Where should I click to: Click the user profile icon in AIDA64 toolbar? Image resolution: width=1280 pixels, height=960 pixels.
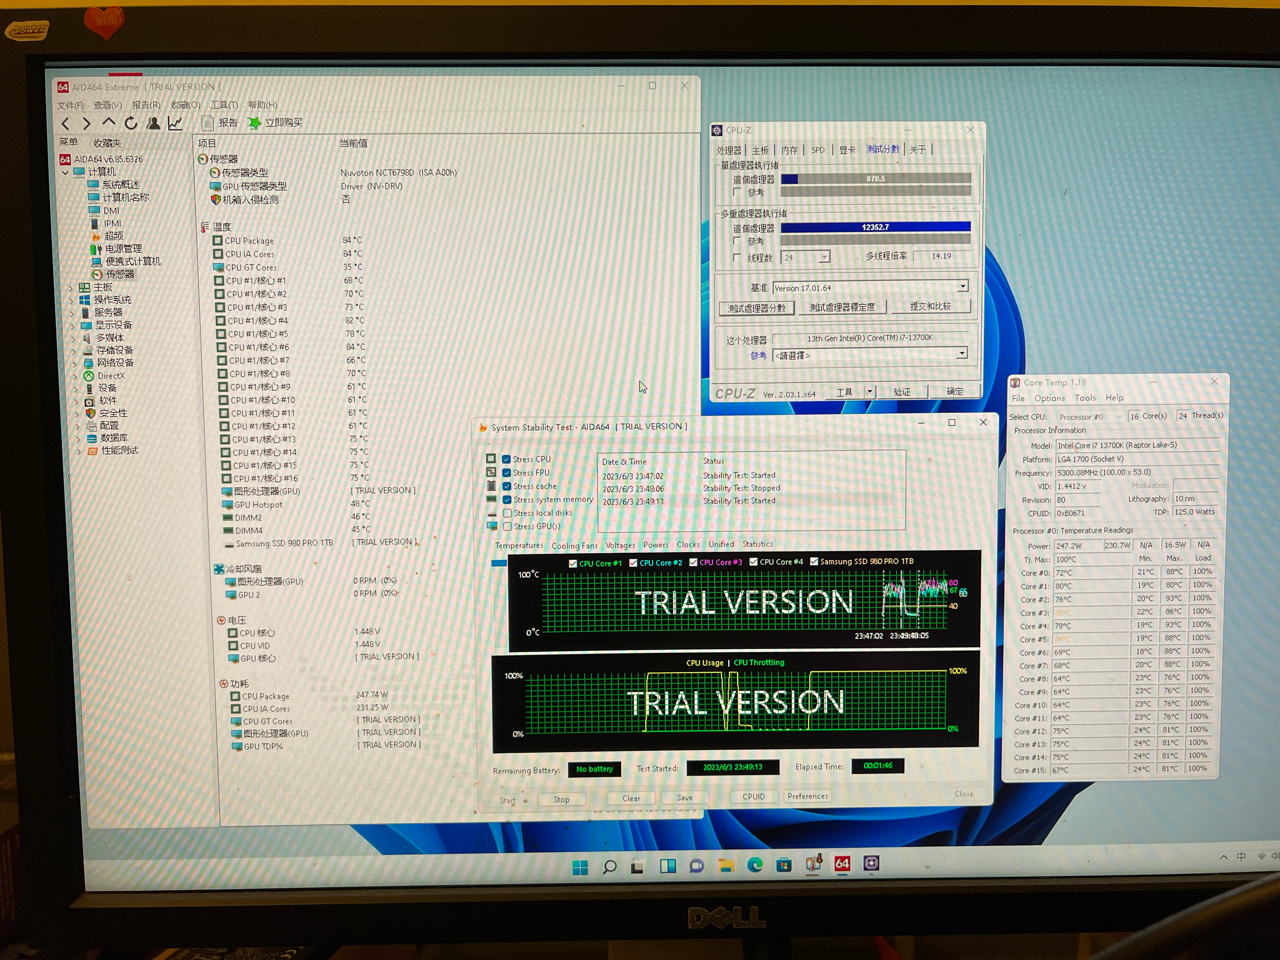pos(153,124)
